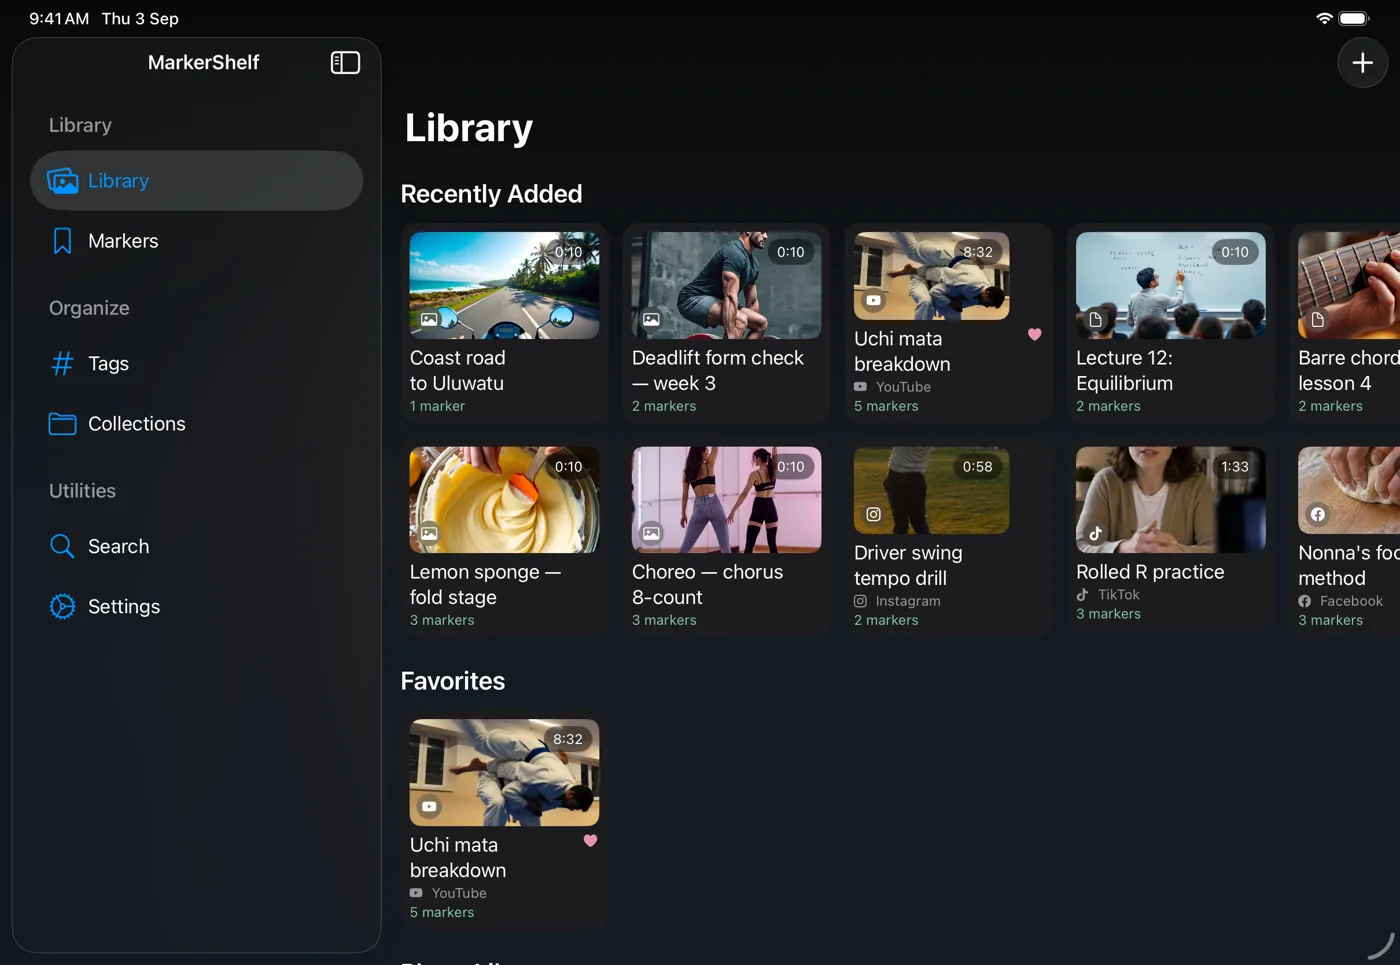
Task: Open the Search utility
Action: point(197,547)
